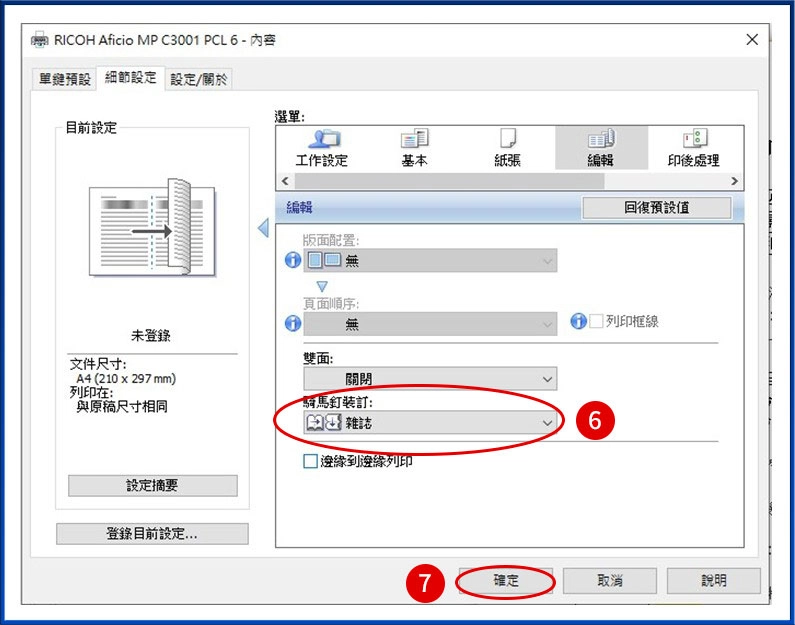Open the 頁面順序 dropdown
795x625 pixels.
point(430,323)
